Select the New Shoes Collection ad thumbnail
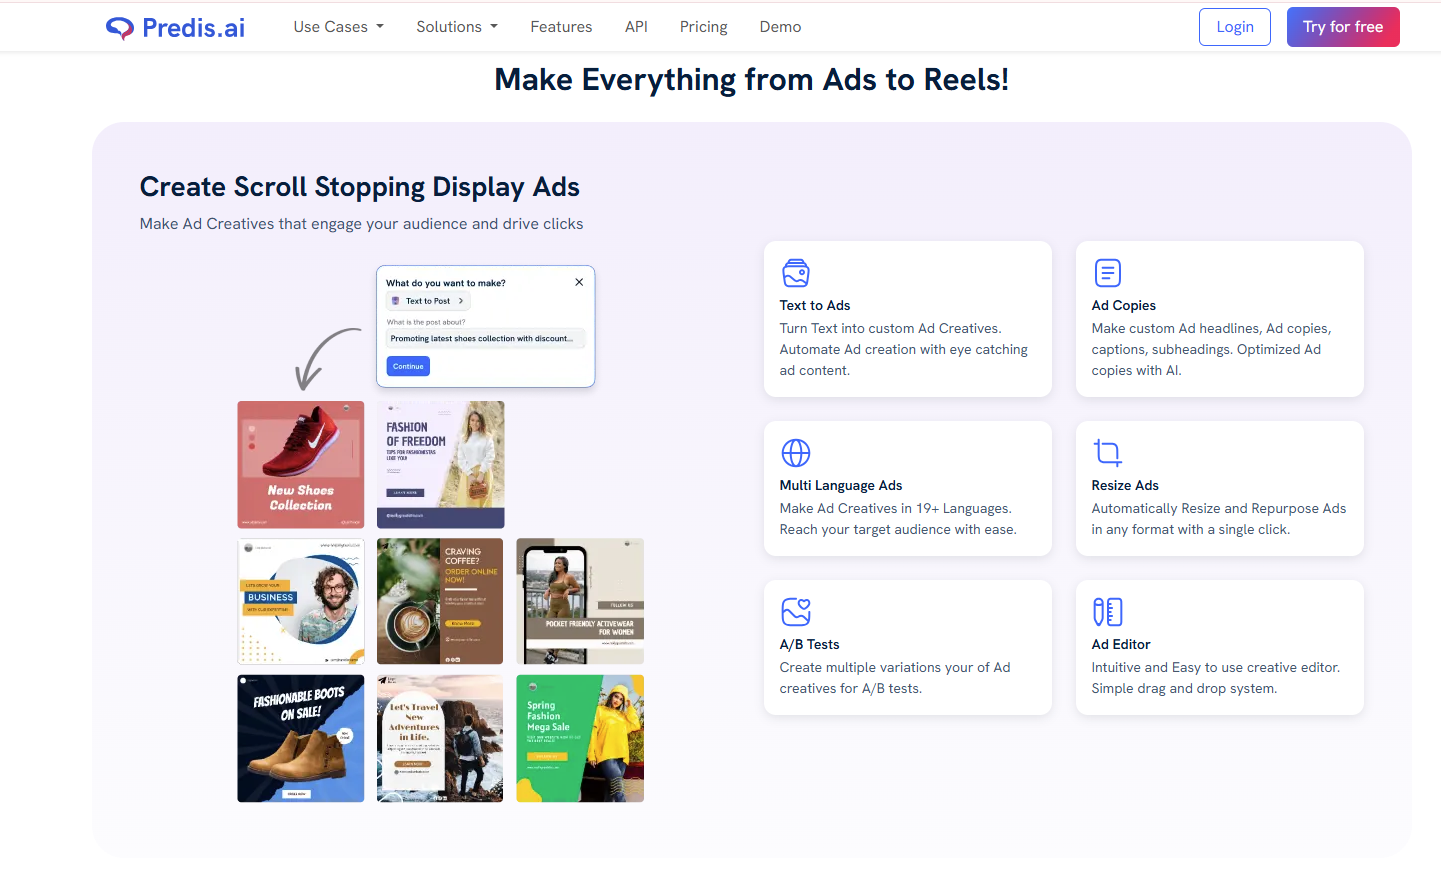Image resolution: width=1441 pixels, height=885 pixels. (x=301, y=465)
